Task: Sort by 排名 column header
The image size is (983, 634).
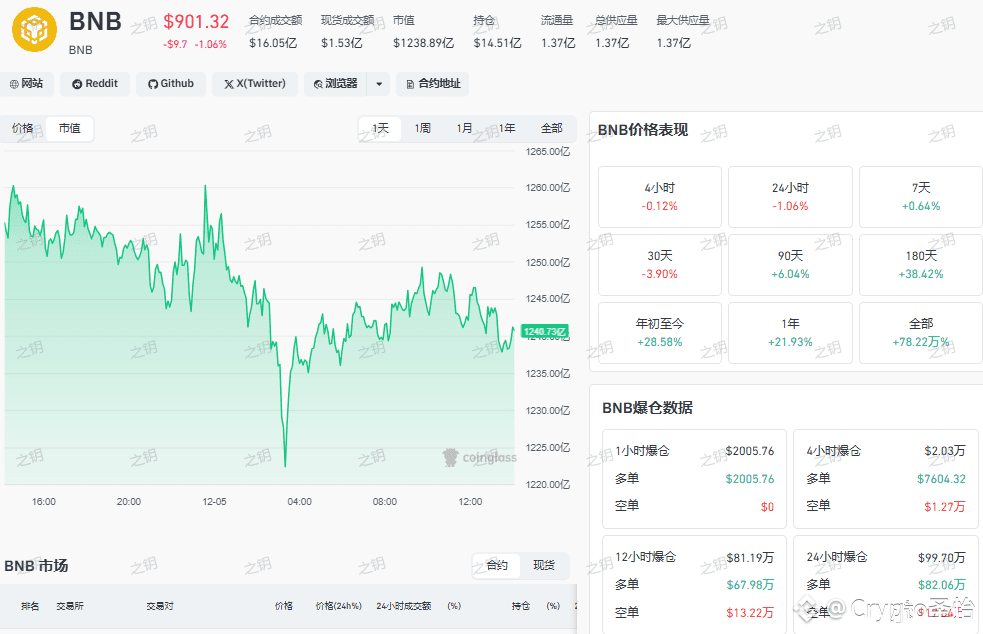Action: click(x=30, y=606)
